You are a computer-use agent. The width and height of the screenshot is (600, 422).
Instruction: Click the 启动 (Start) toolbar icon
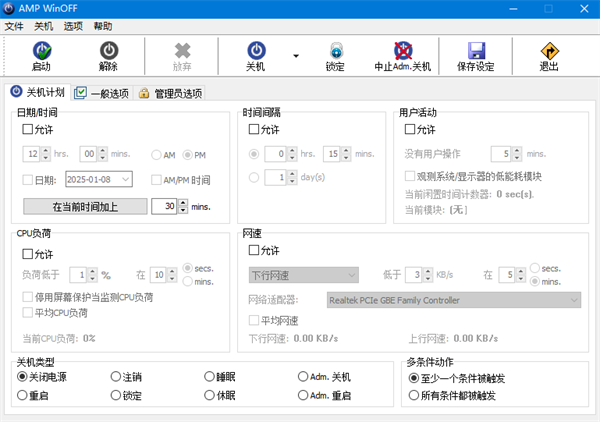tap(42, 51)
